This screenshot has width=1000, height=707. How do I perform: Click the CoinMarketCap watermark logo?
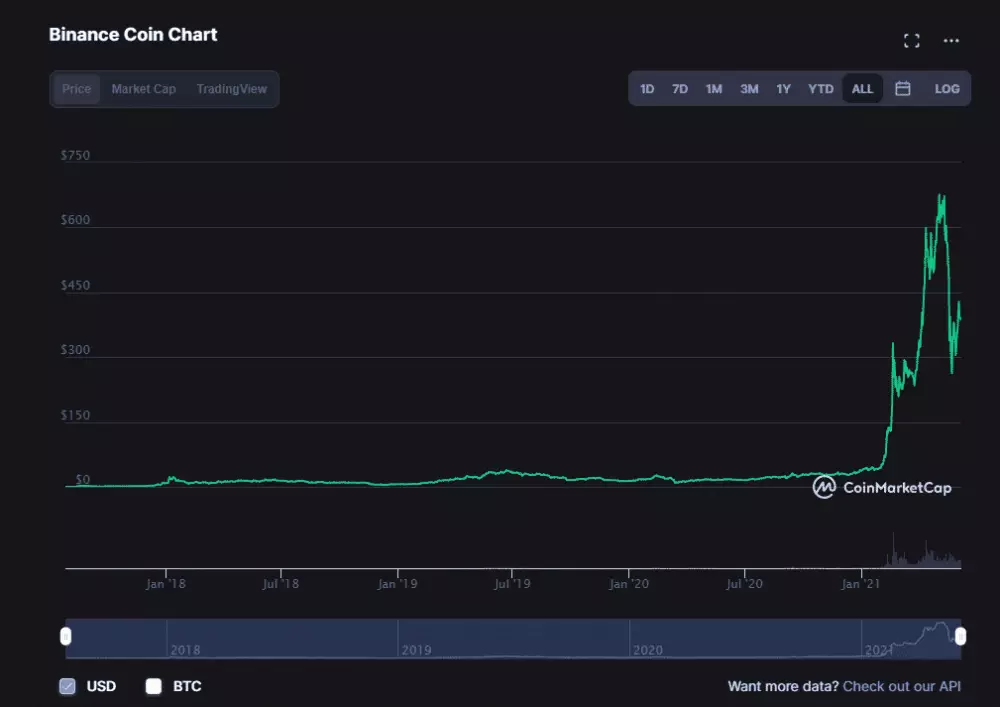[x=824, y=488]
